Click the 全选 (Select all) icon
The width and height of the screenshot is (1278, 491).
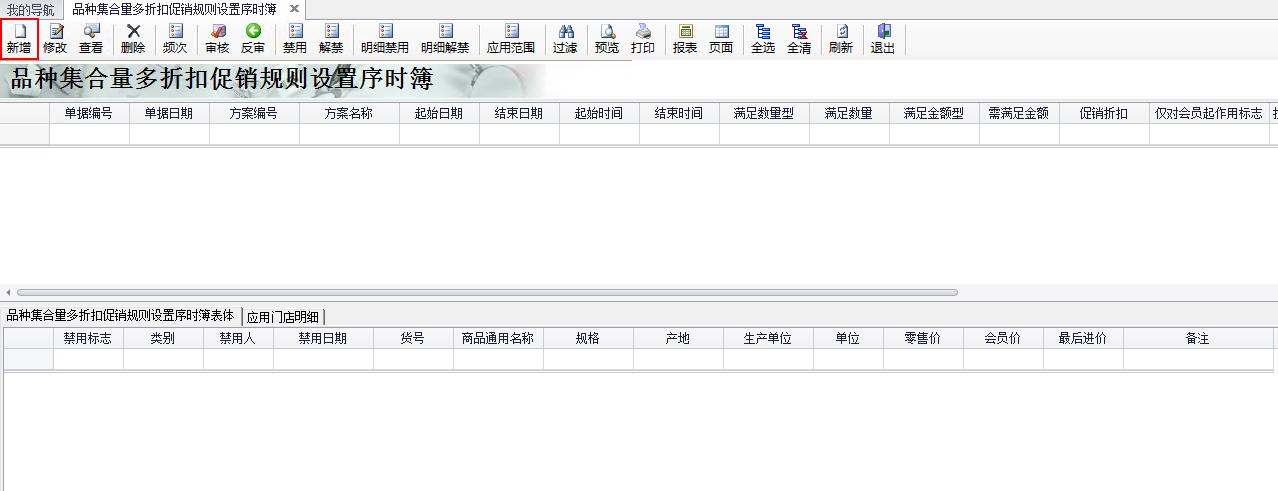[763, 39]
